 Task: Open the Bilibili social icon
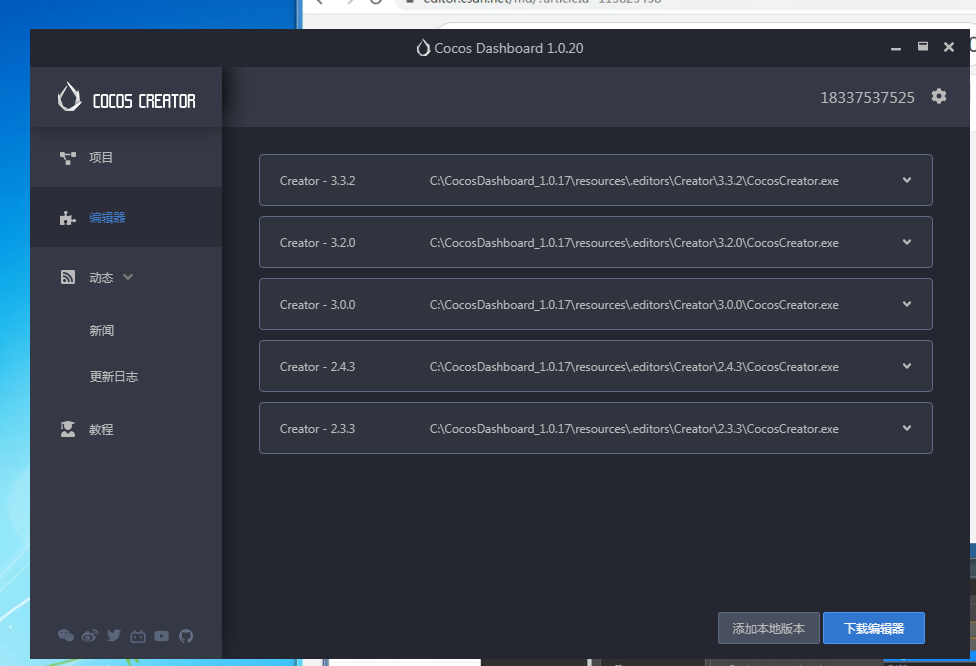pos(138,636)
